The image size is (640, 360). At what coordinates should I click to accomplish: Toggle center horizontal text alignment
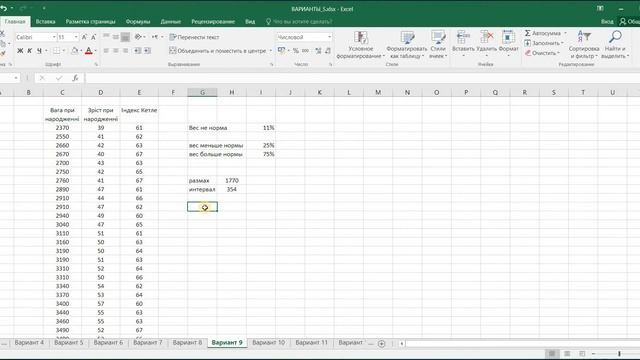[116, 51]
